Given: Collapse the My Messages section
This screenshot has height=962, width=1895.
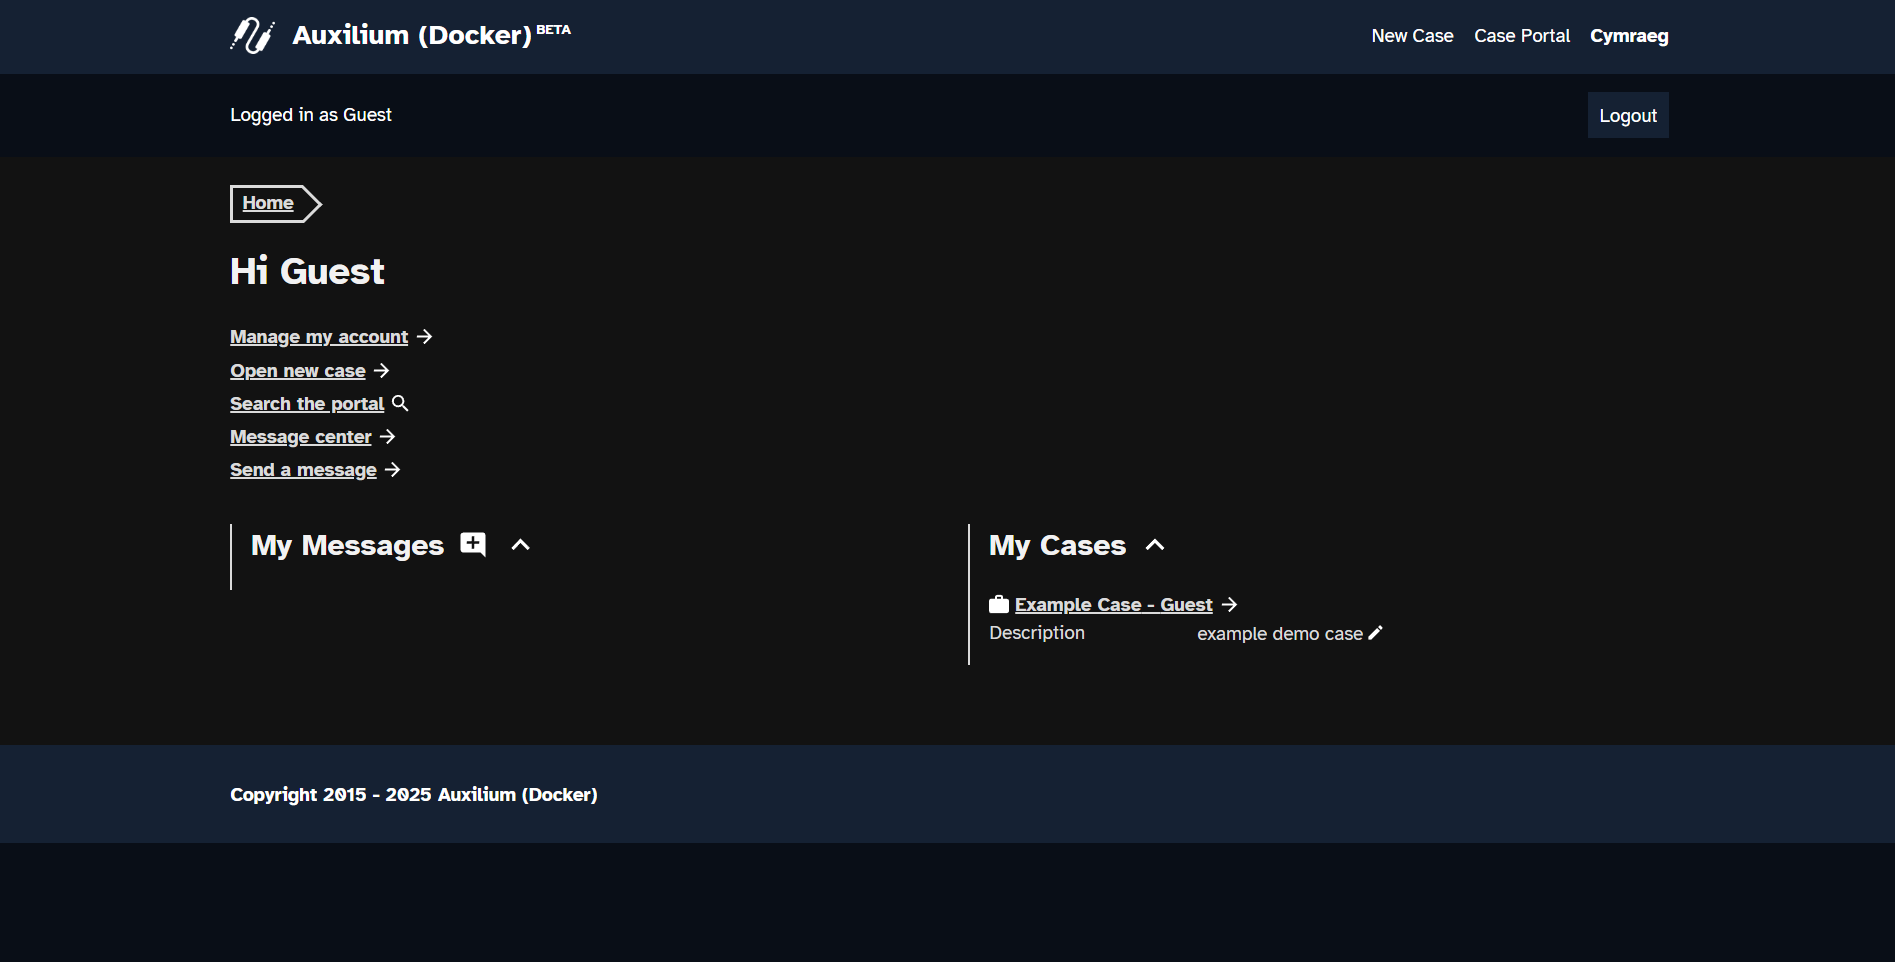Looking at the screenshot, I should click(519, 545).
